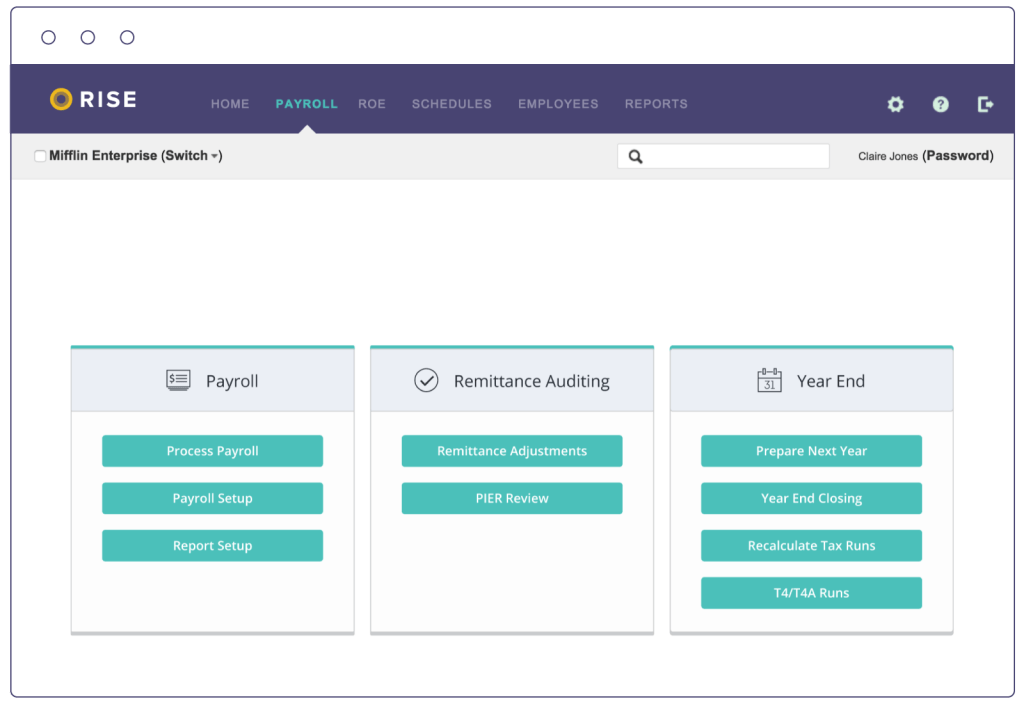Click the Mifflin Enterprise company name

pyautogui.click(x=103, y=155)
